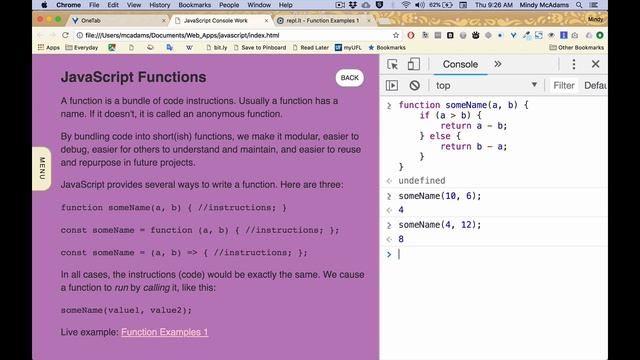Viewport: 640px width, 360px height.
Task: Open the top execution context dropdown
Action: tap(486, 85)
